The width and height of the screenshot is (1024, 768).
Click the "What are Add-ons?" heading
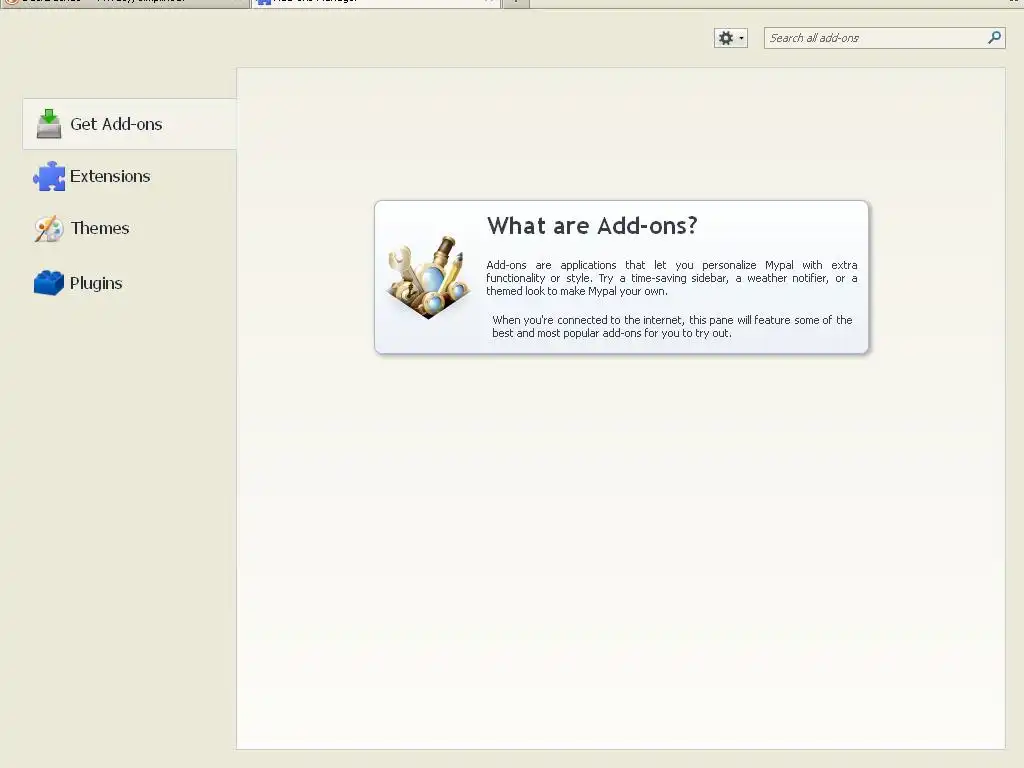592,226
